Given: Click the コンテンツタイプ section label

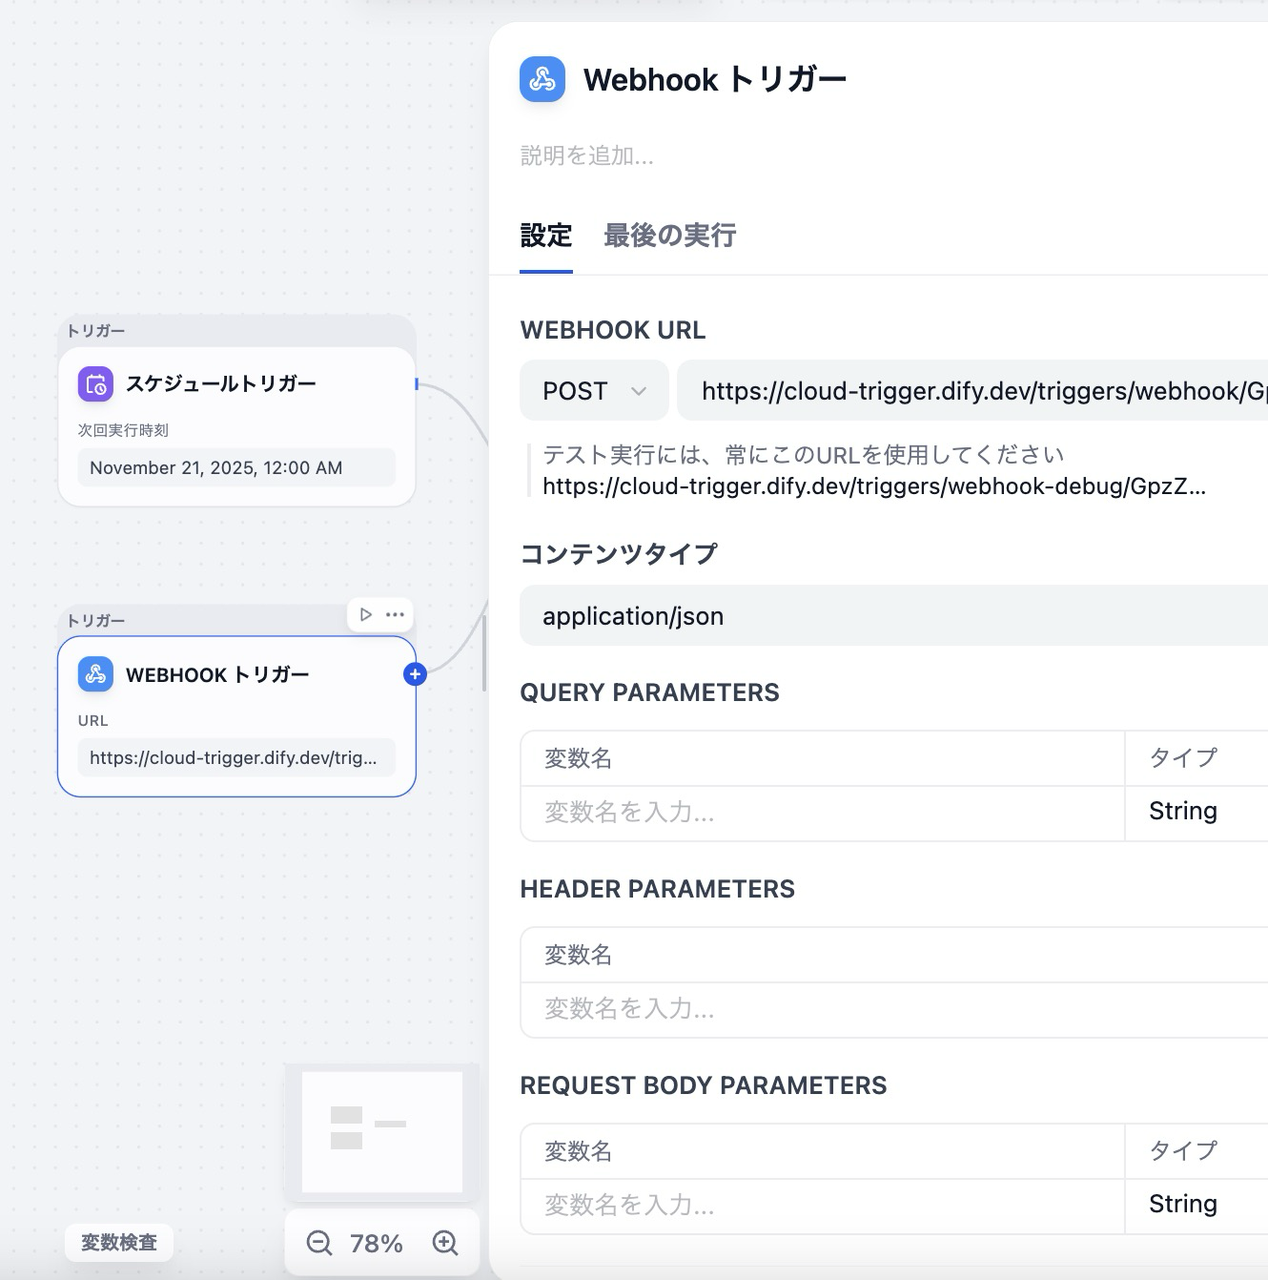Looking at the screenshot, I should click(619, 554).
